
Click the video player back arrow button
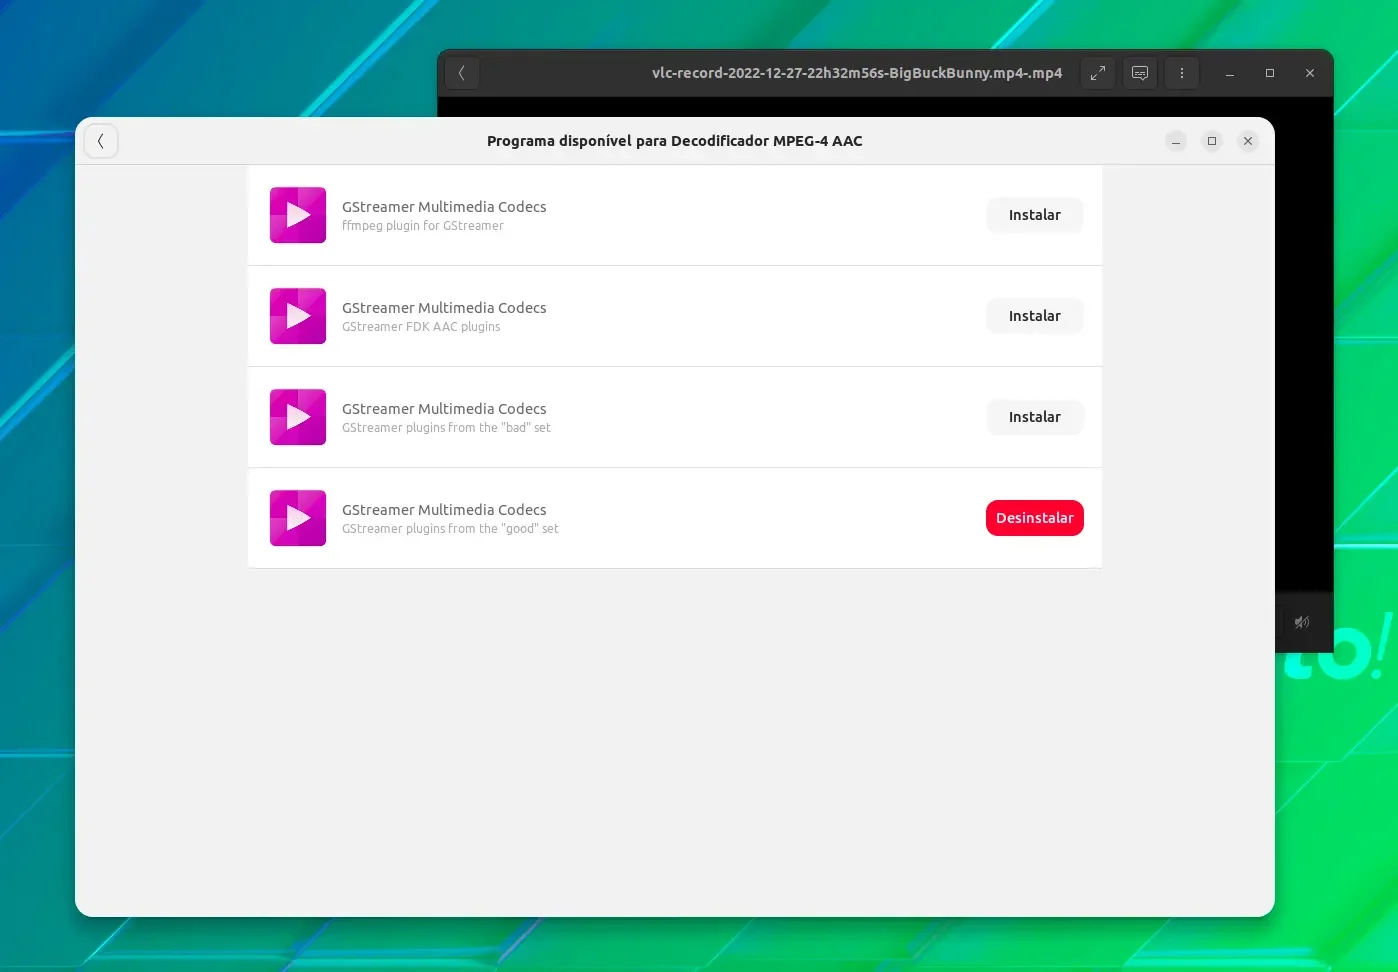click(461, 73)
